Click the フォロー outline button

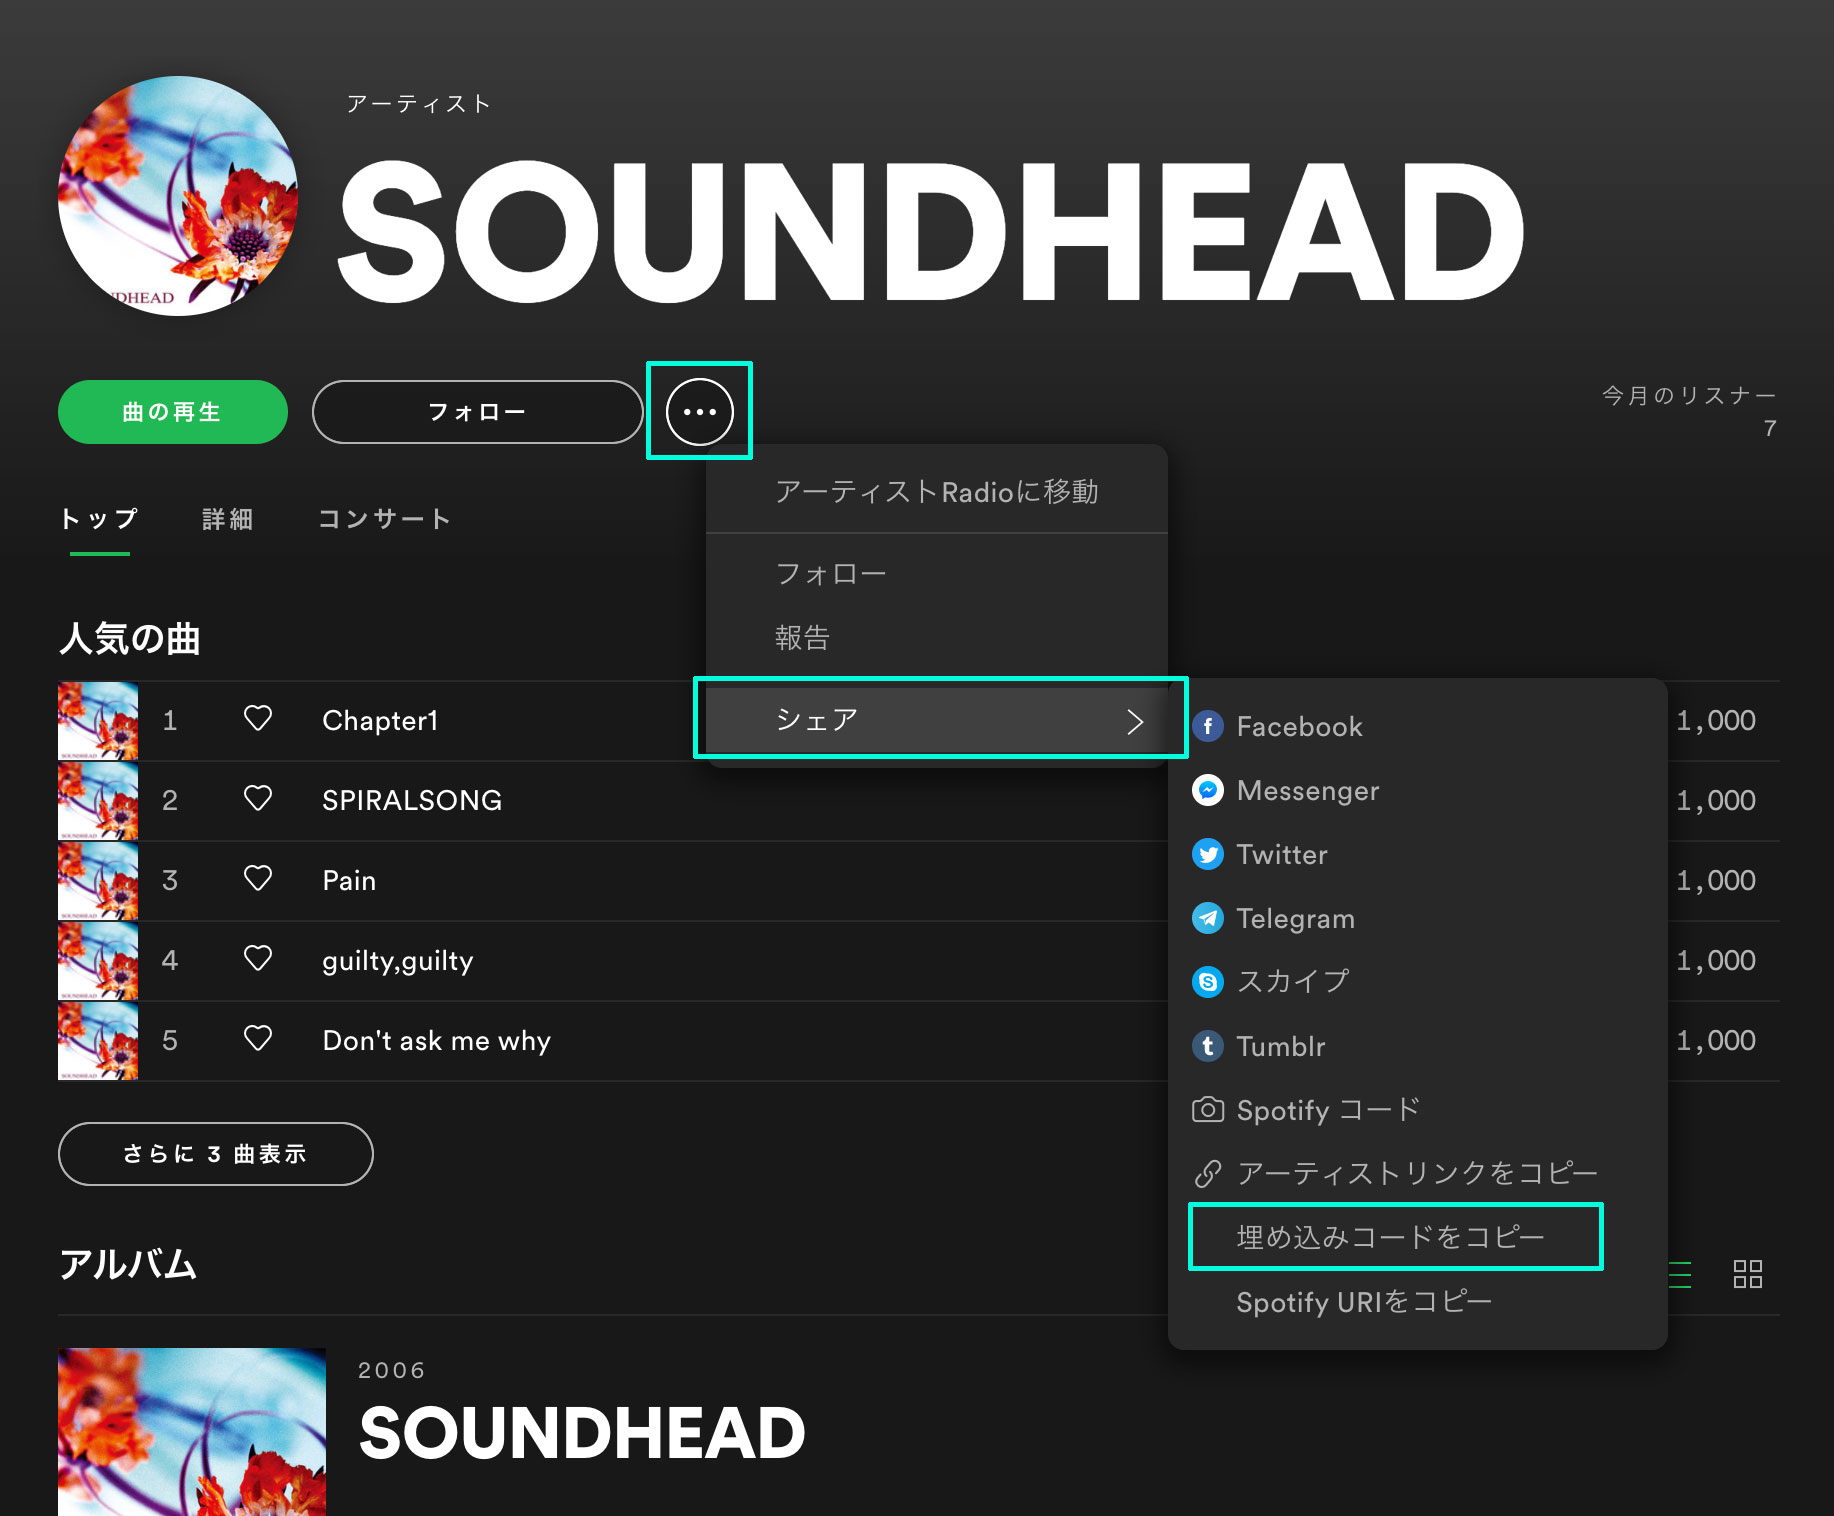[x=477, y=412]
